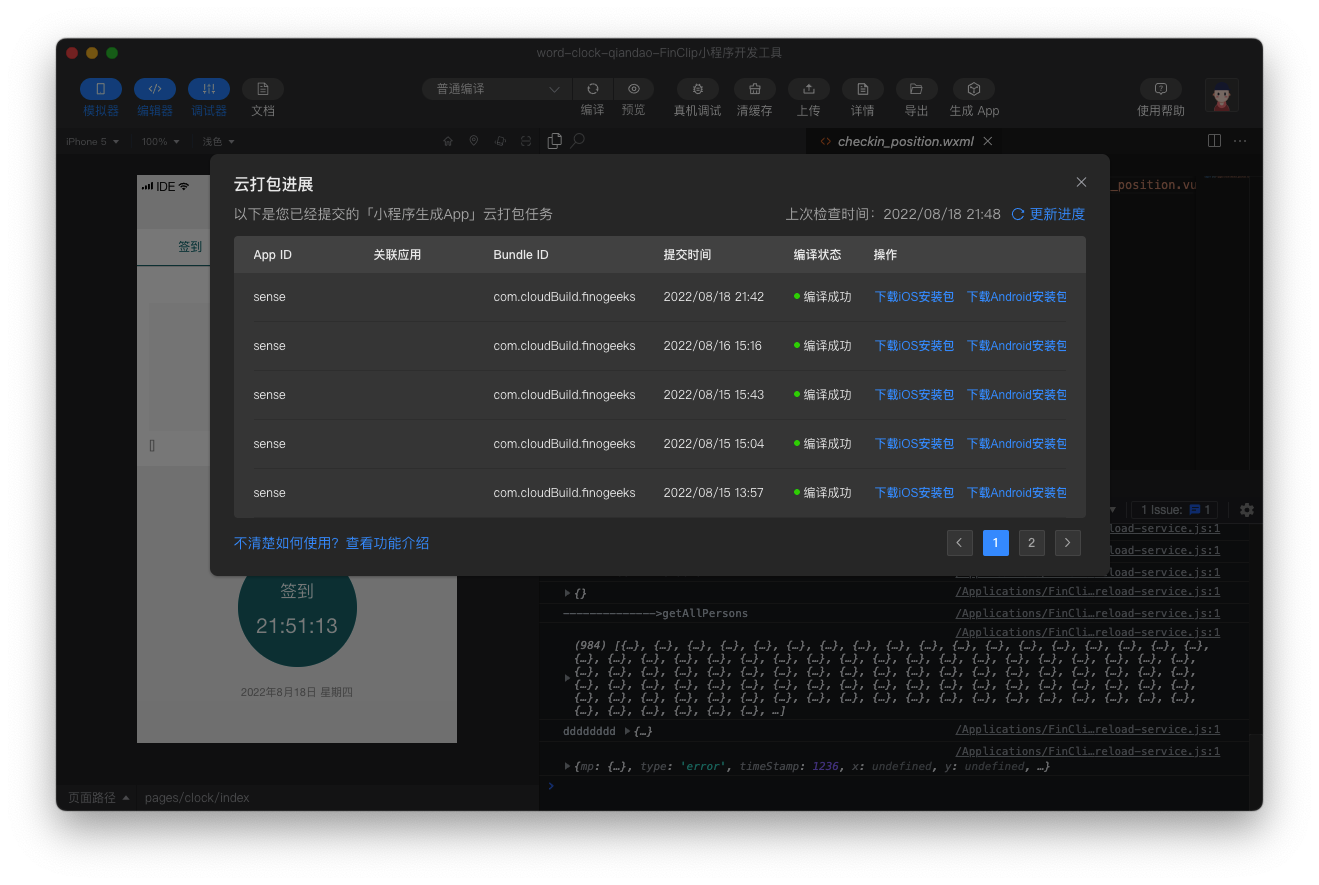Click 更新进度 to refresh progress
Image resolution: width=1319 pixels, height=885 pixels.
pyautogui.click(x=1048, y=214)
